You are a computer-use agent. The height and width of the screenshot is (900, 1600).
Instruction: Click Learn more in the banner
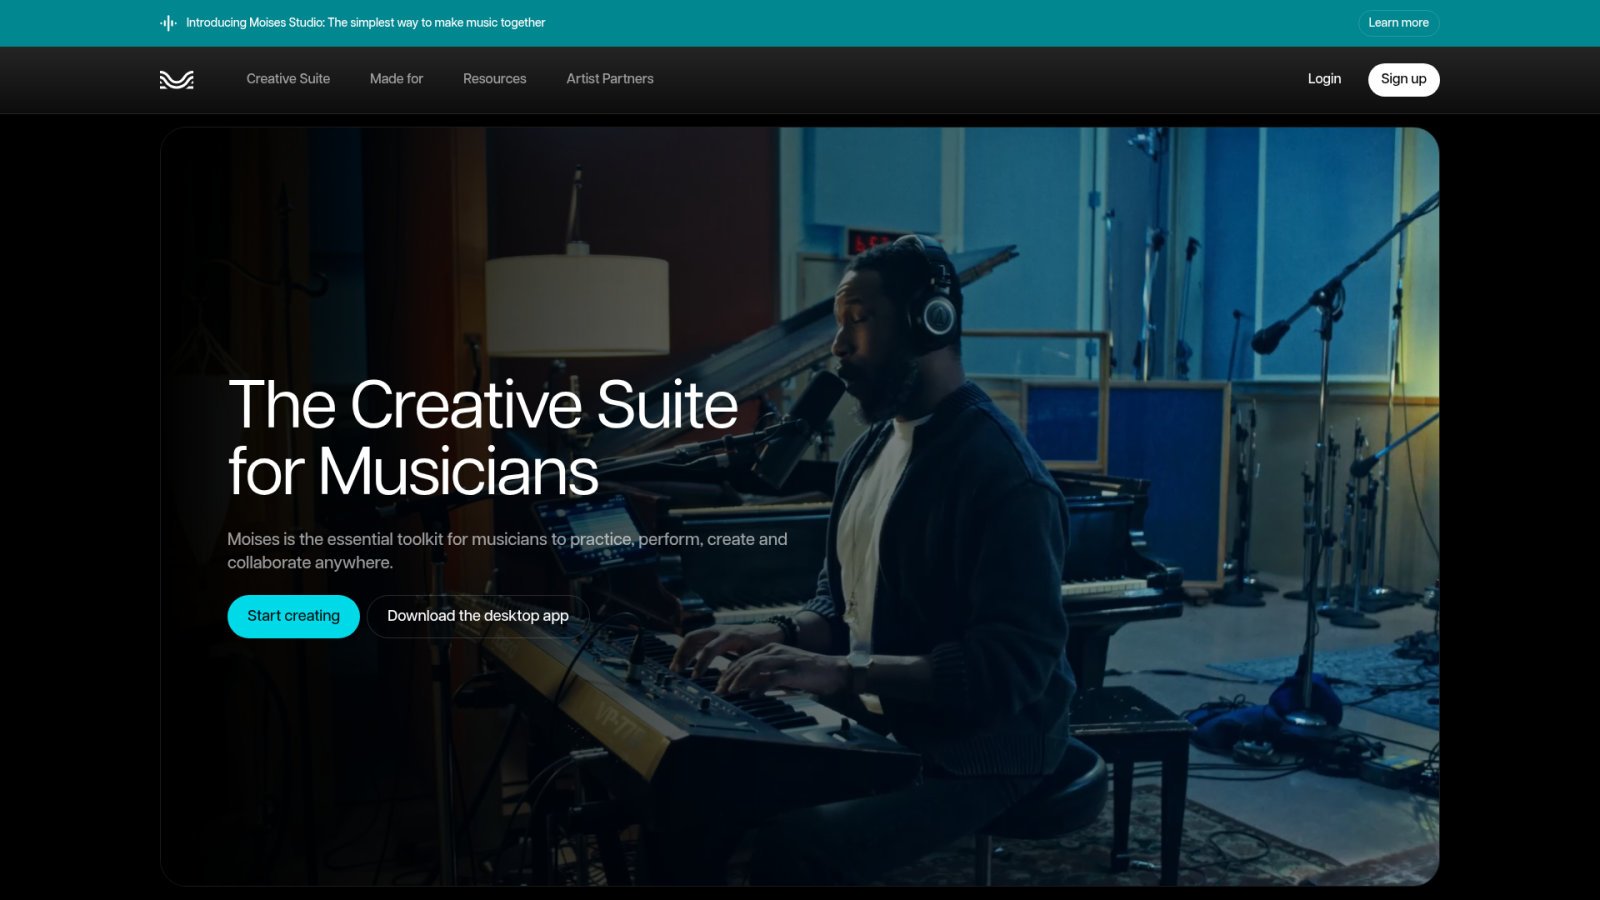click(1398, 23)
